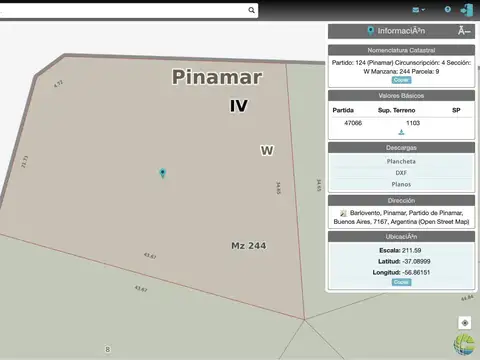Image resolution: width=480 pixels, height=360 pixels.
Task: Click the Mz 244 map label
Action: tap(249, 246)
